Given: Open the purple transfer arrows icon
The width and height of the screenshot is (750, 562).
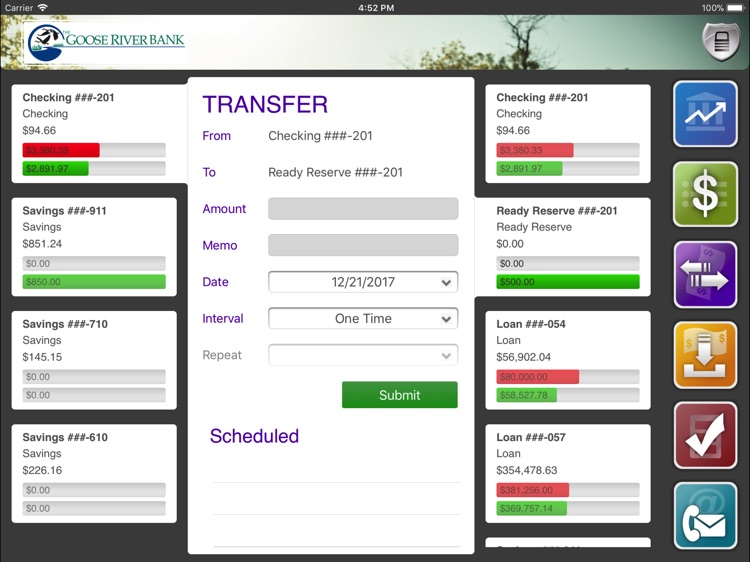Looking at the screenshot, I should 705,275.
